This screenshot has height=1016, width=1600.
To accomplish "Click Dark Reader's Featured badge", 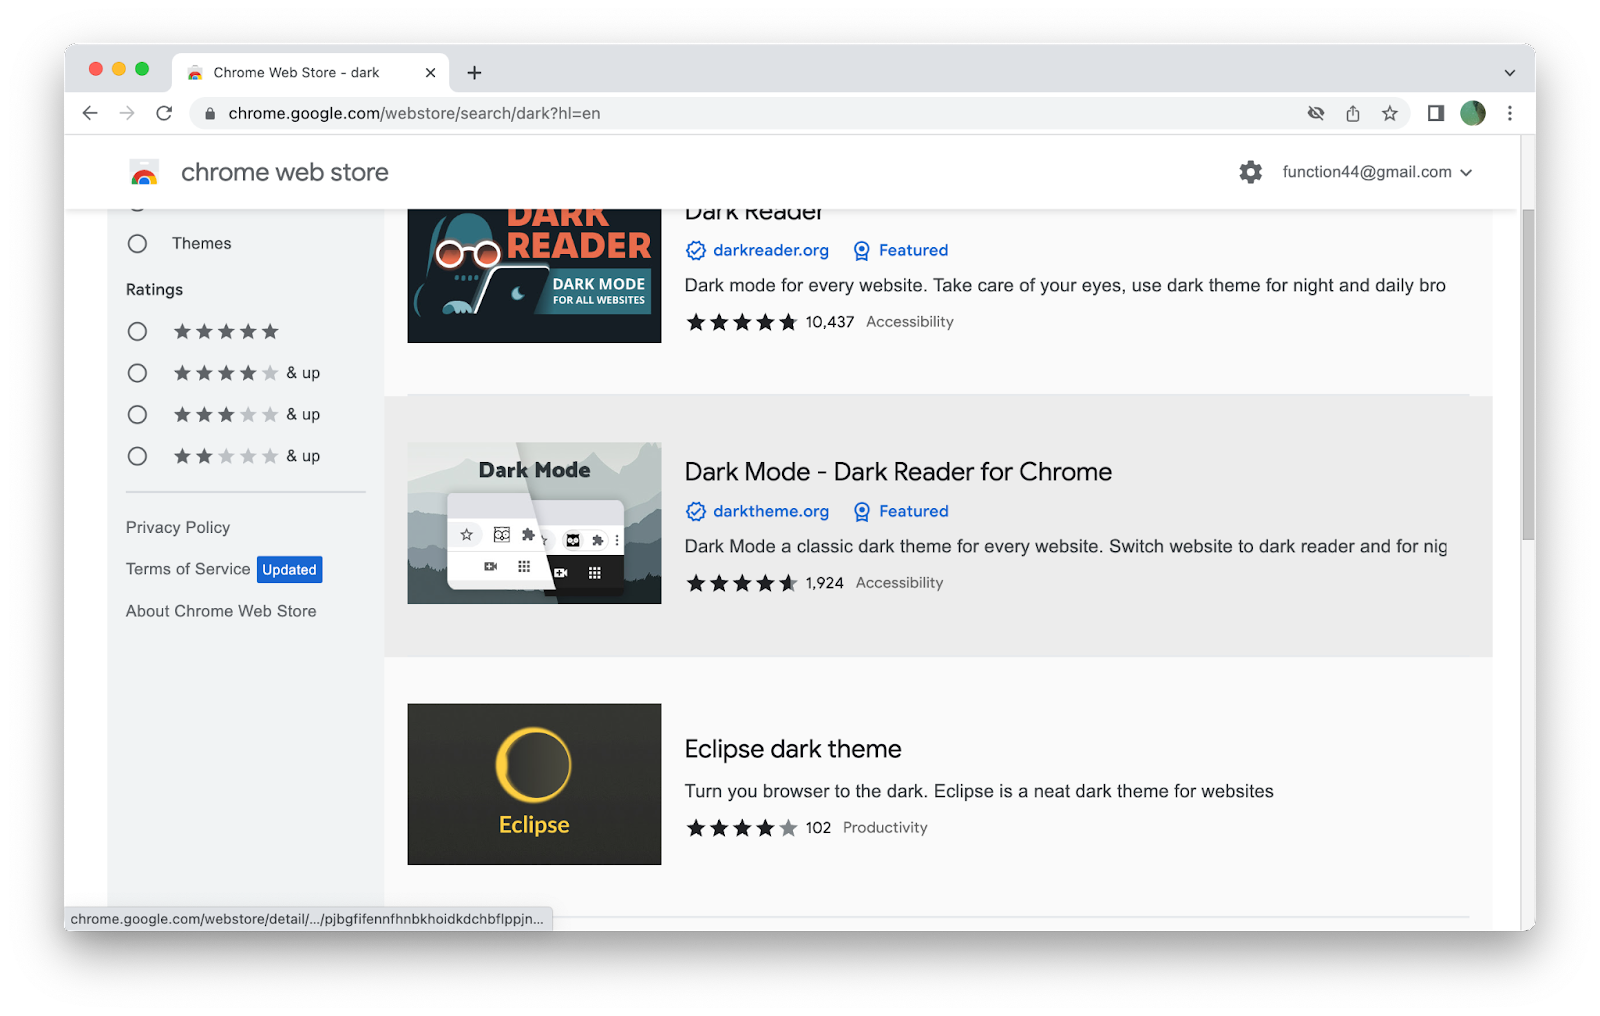I will pyautogui.click(x=901, y=250).
